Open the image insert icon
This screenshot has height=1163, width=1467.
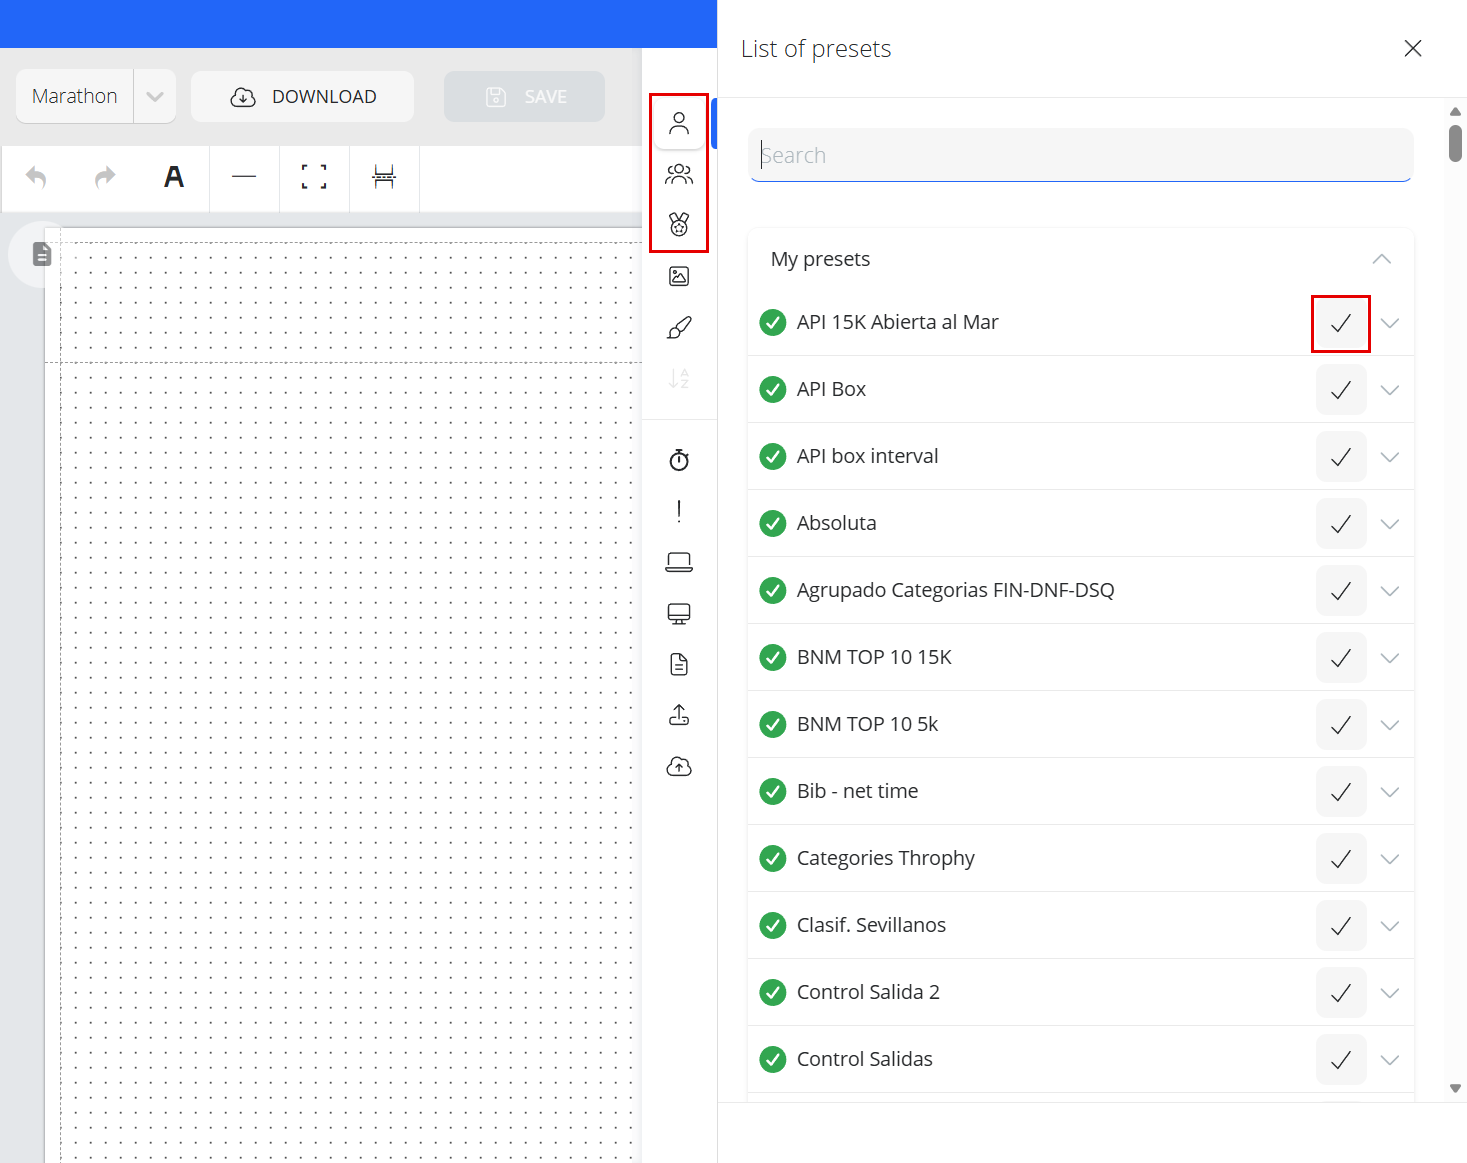point(679,276)
